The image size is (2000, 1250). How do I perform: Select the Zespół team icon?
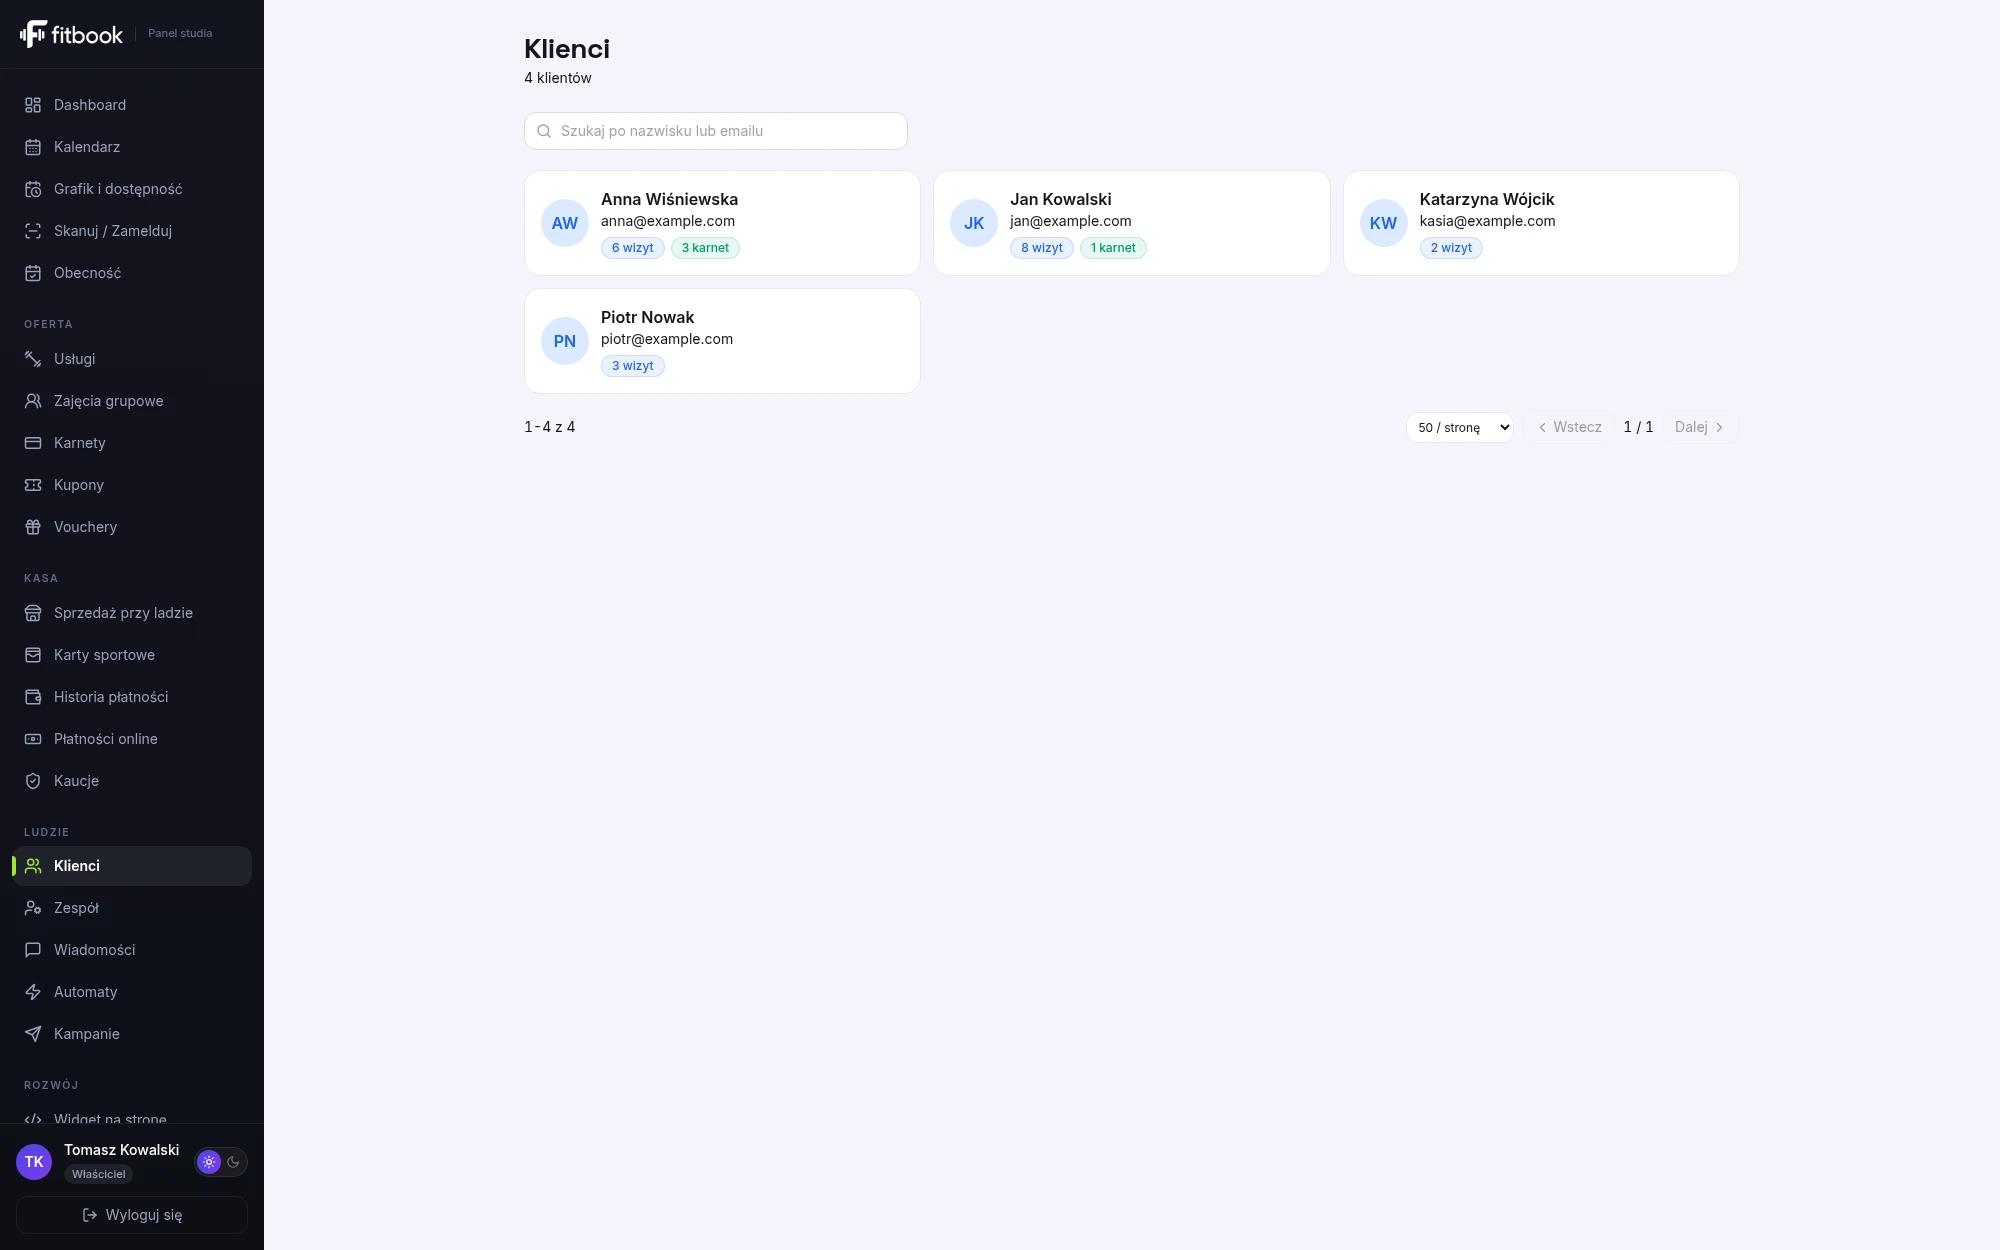(33, 908)
